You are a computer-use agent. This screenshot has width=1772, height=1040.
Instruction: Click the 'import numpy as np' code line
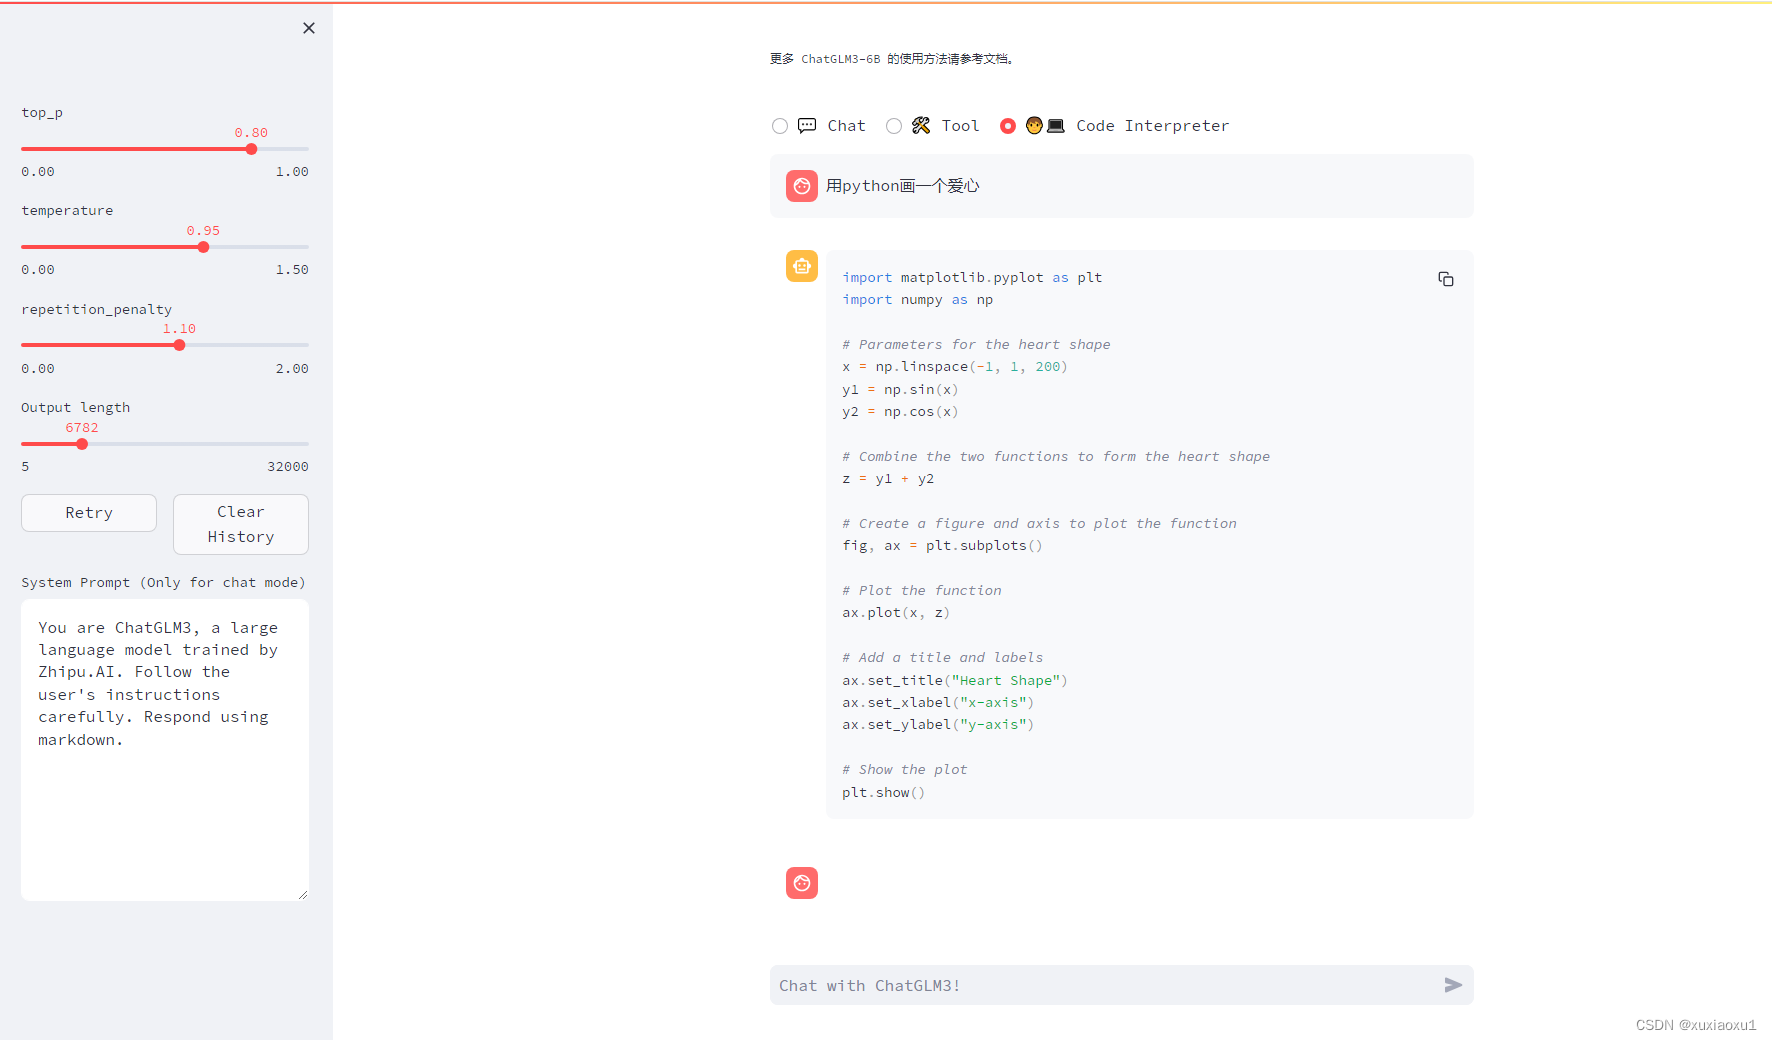tap(917, 300)
